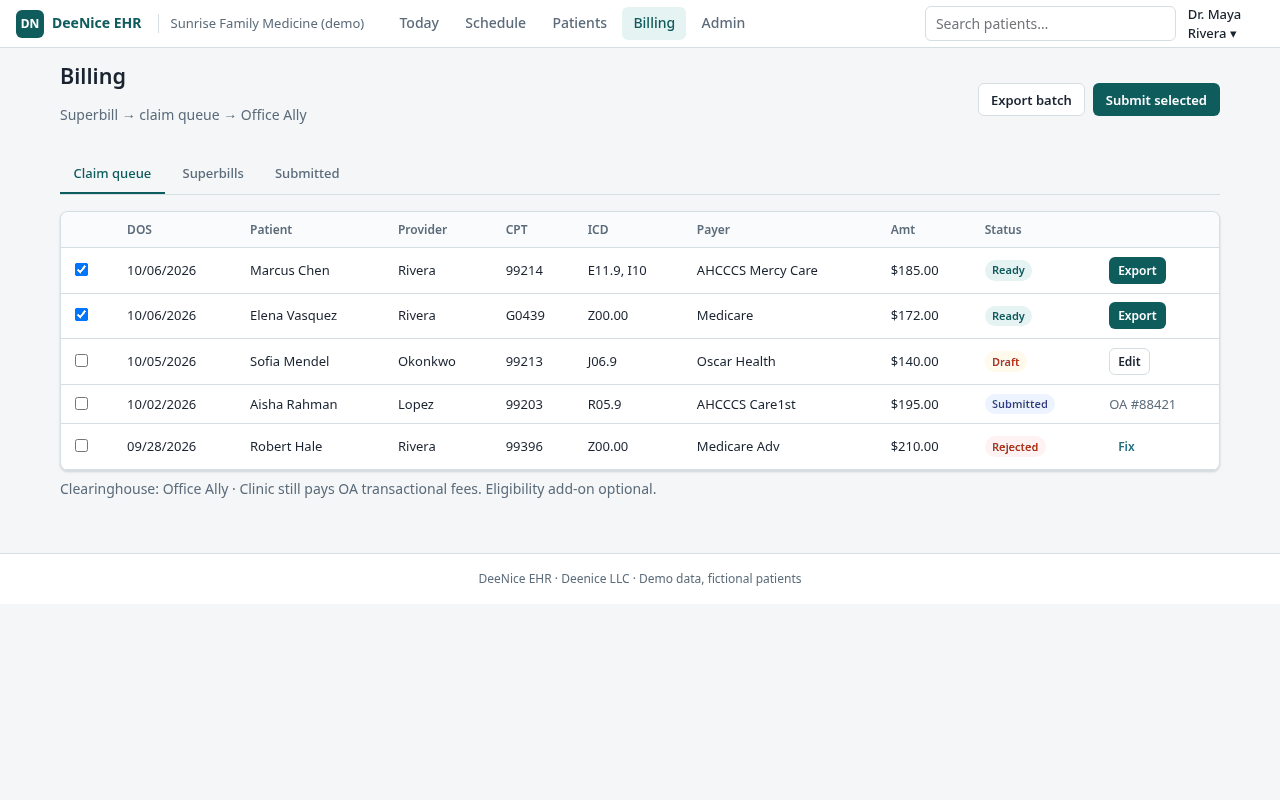The image size is (1280, 800).
Task: Switch to the Submitted tab
Action: [307, 174]
